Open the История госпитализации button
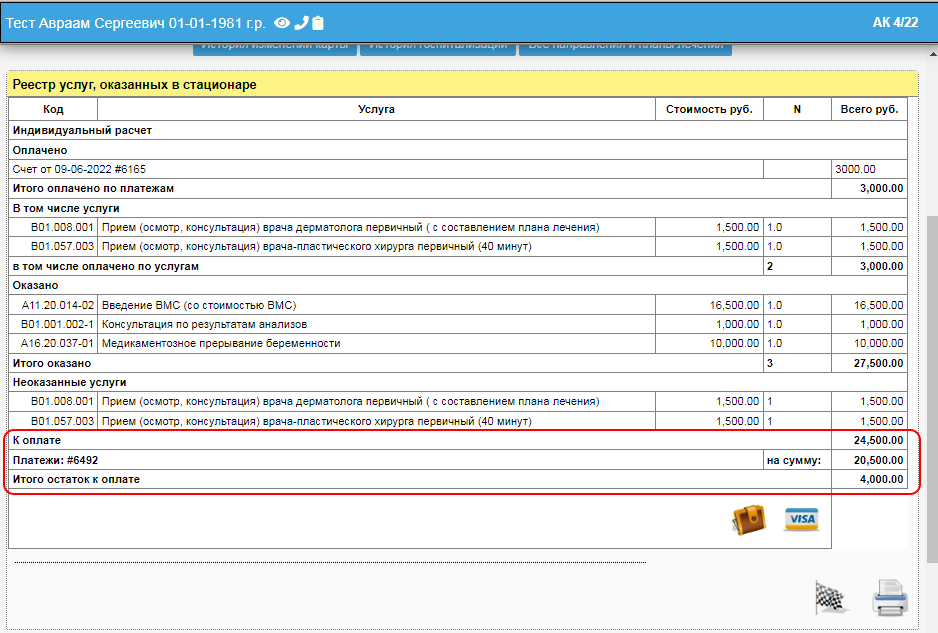 tap(437, 47)
